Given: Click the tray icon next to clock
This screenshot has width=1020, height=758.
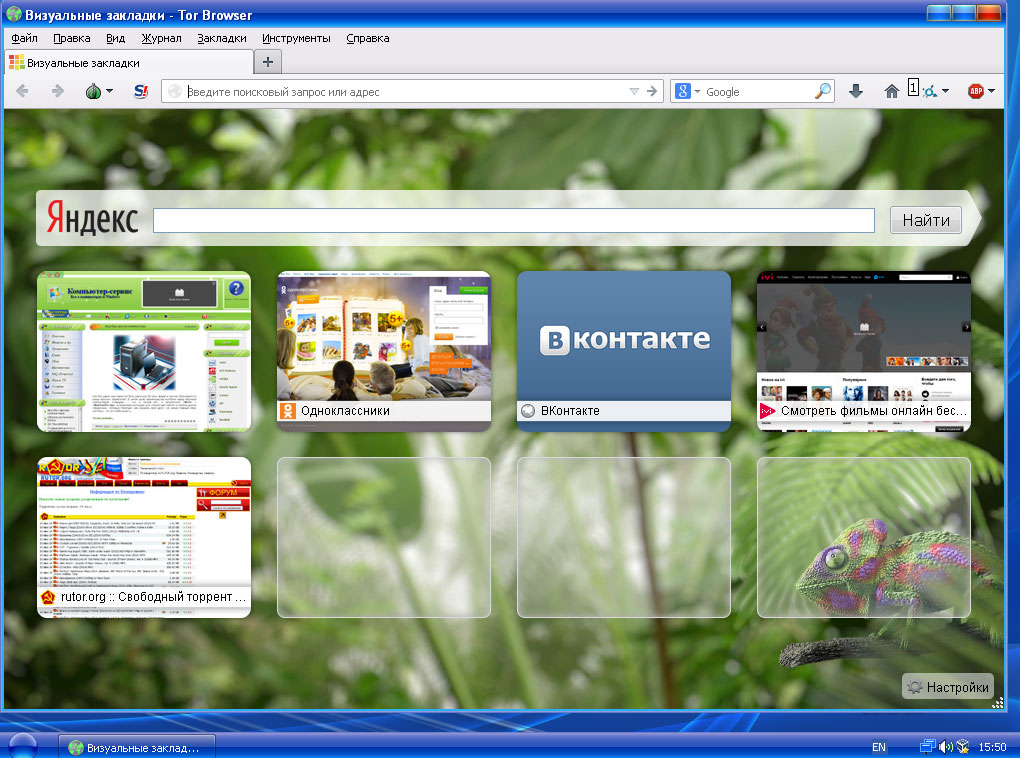Looking at the screenshot, I should pyautogui.click(x=963, y=747).
